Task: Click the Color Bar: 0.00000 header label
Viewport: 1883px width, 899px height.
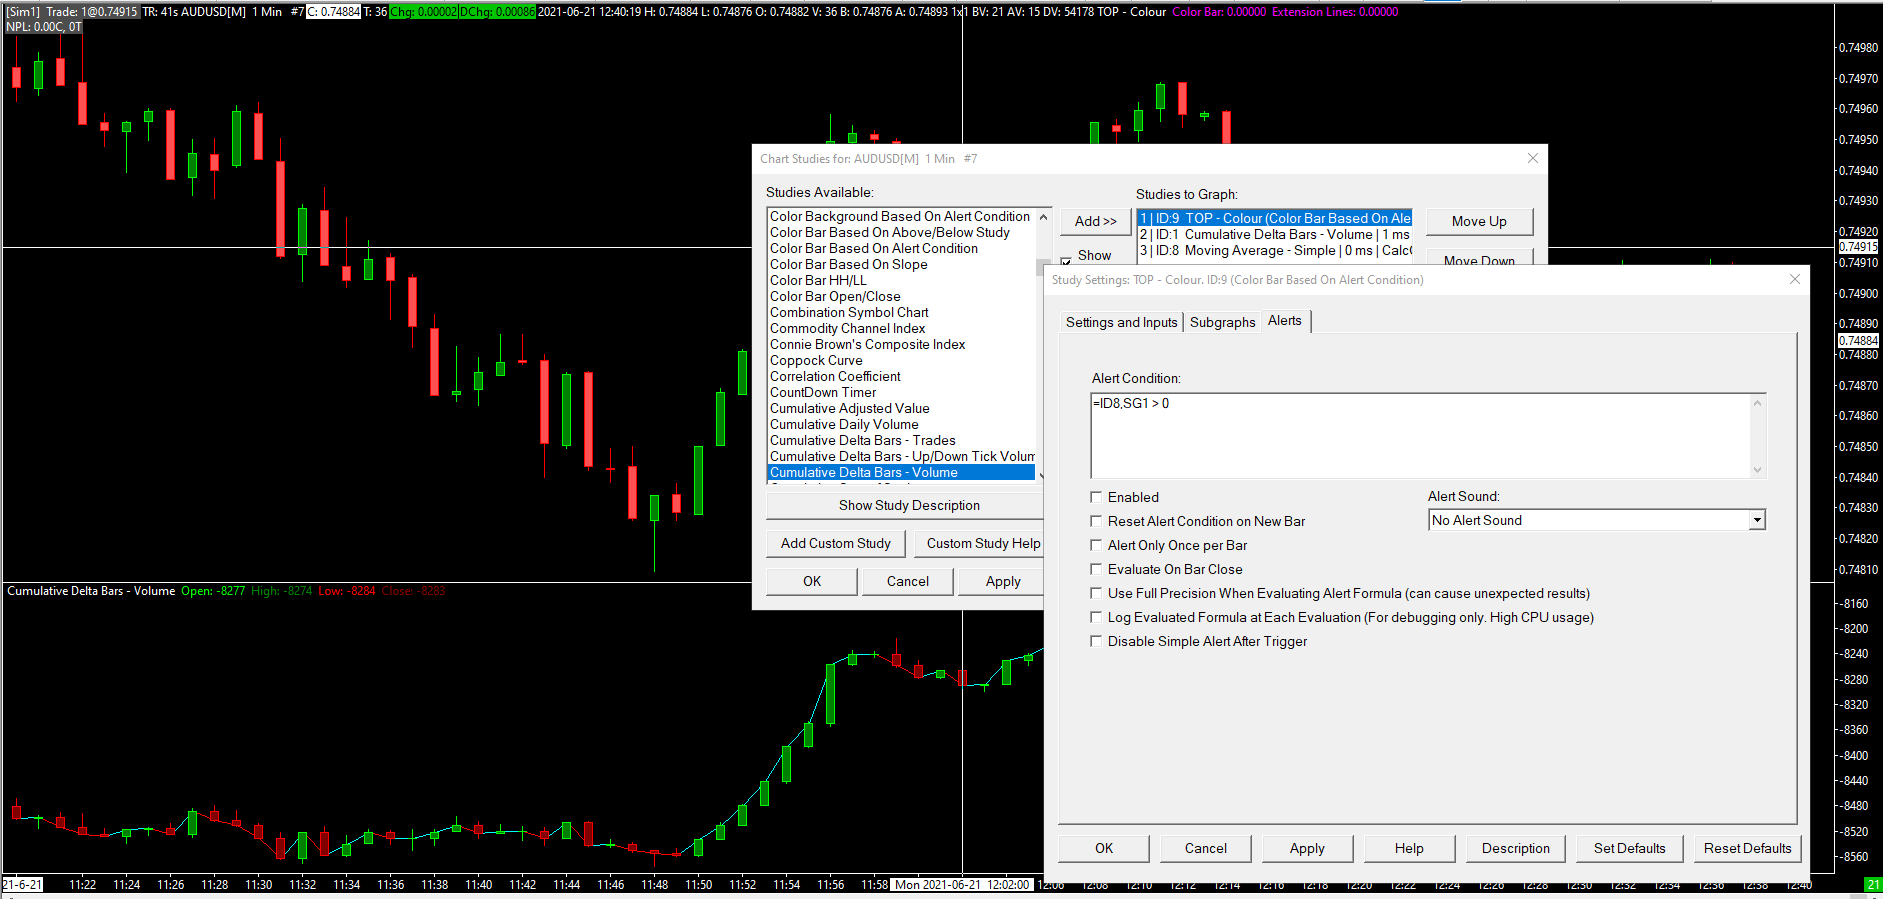Action: coord(1219,12)
